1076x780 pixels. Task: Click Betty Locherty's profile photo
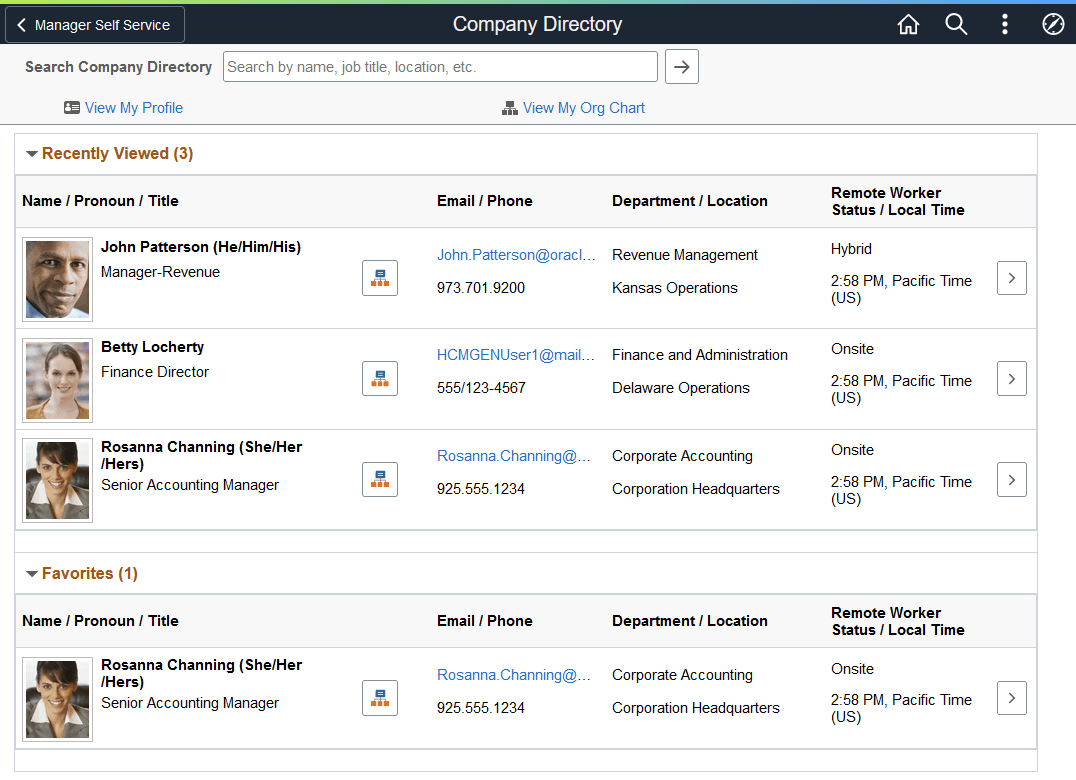pos(58,379)
